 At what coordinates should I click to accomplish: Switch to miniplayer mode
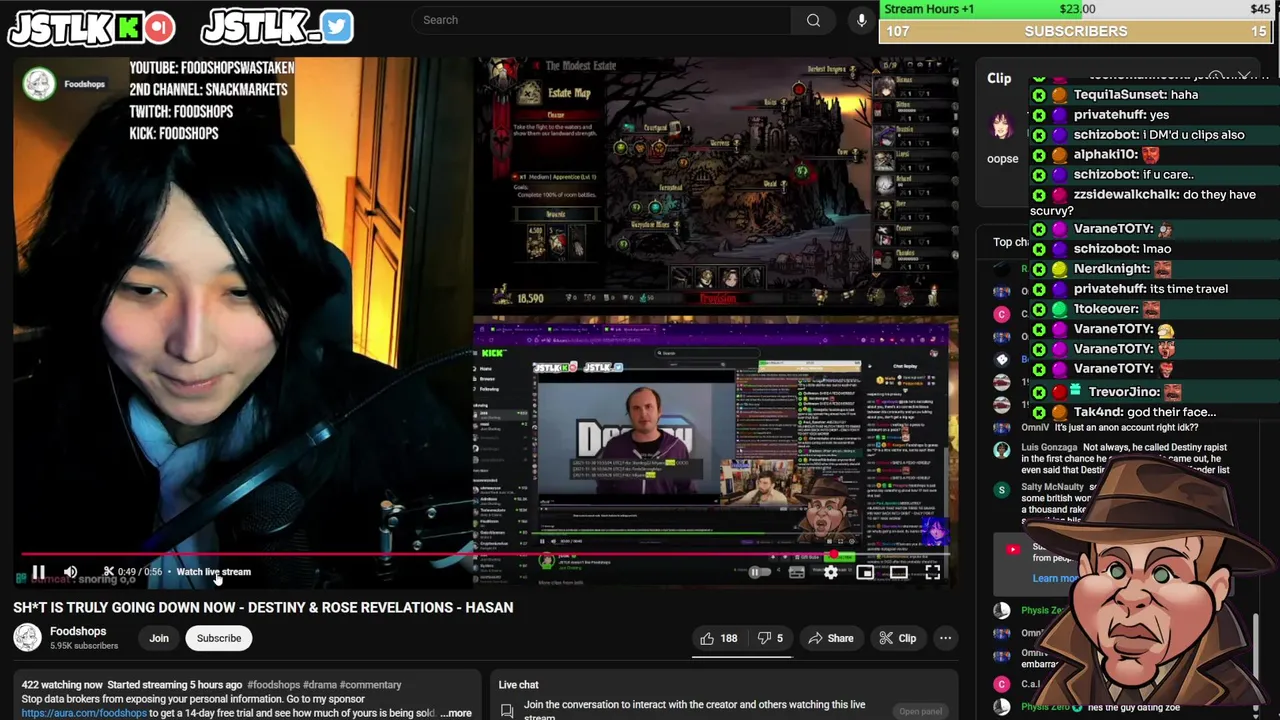[x=865, y=572]
